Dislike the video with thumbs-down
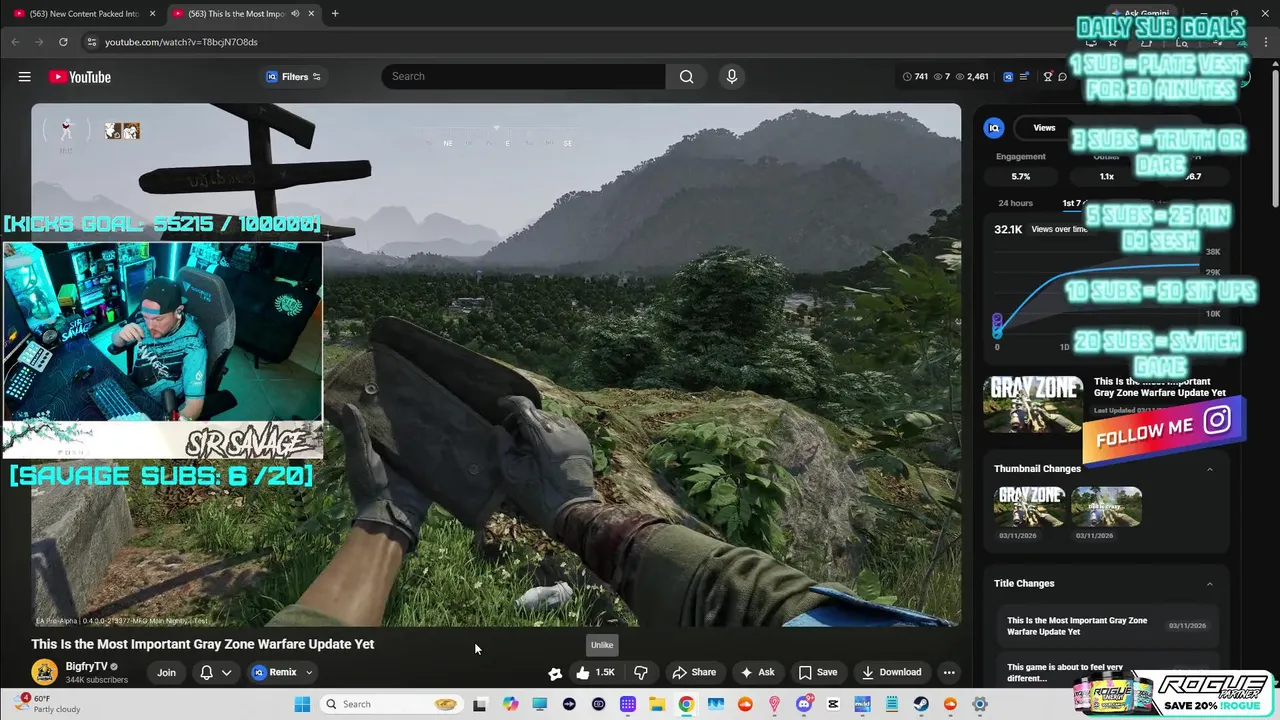Viewport: 1280px width, 720px height. tap(641, 672)
